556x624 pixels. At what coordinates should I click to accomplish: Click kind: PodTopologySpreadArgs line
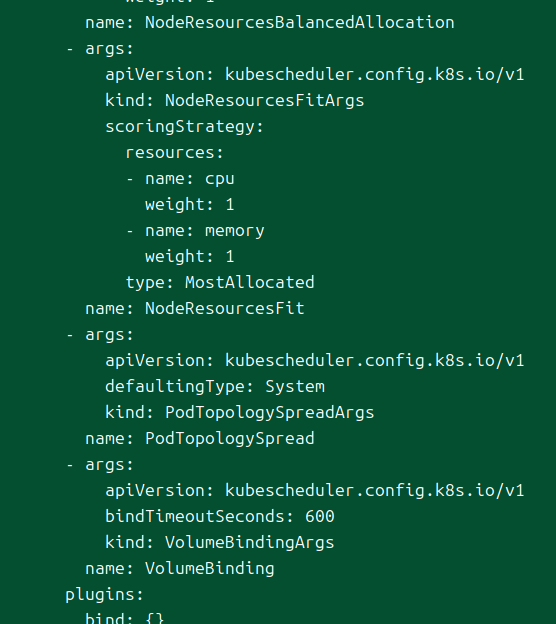pyautogui.click(x=240, y=413)
